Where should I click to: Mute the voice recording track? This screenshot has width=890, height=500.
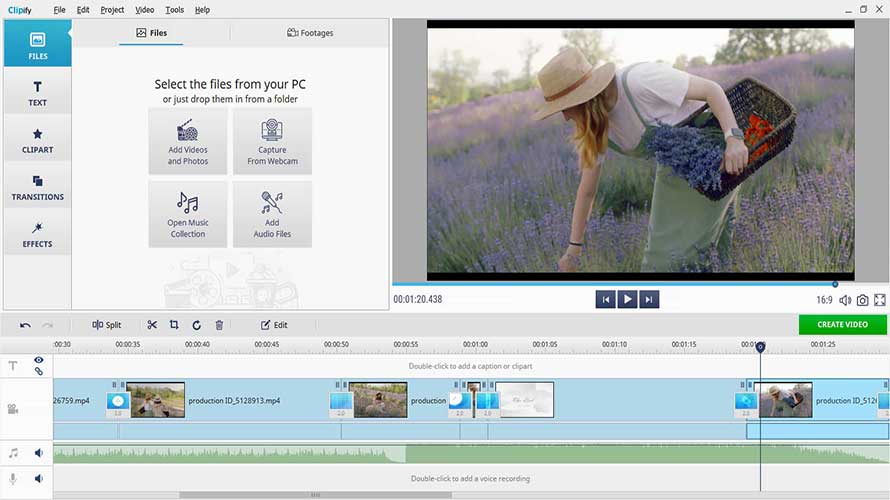point(39,479)
